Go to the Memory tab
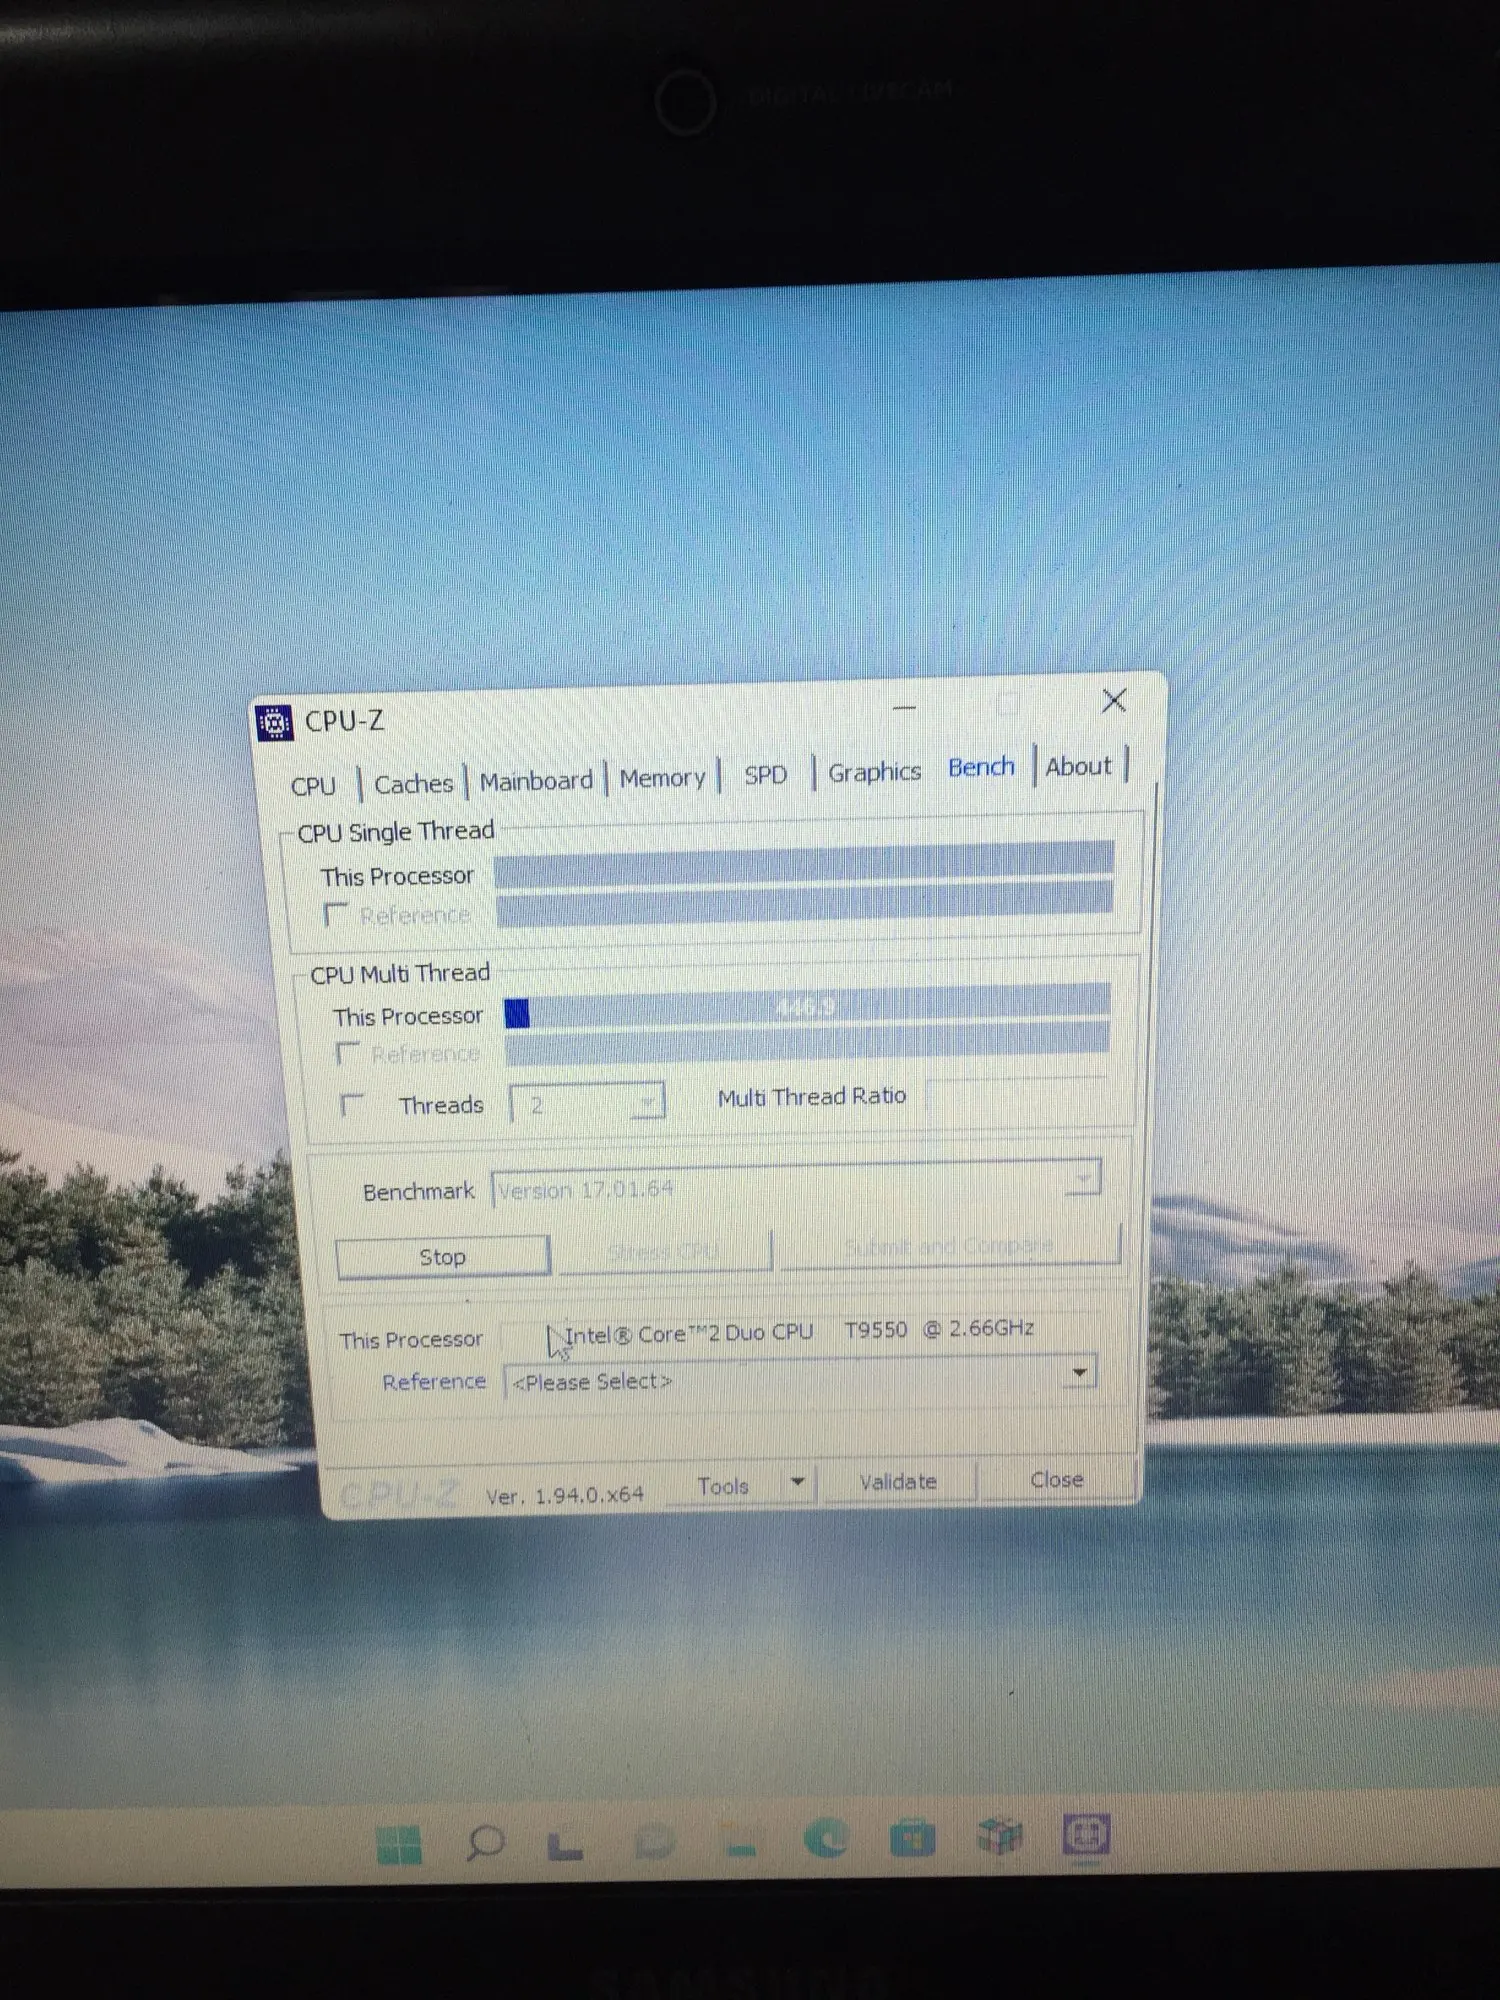Viewport: 1500px width, 2000px height. pyautogui.click(x=662, y=778)
